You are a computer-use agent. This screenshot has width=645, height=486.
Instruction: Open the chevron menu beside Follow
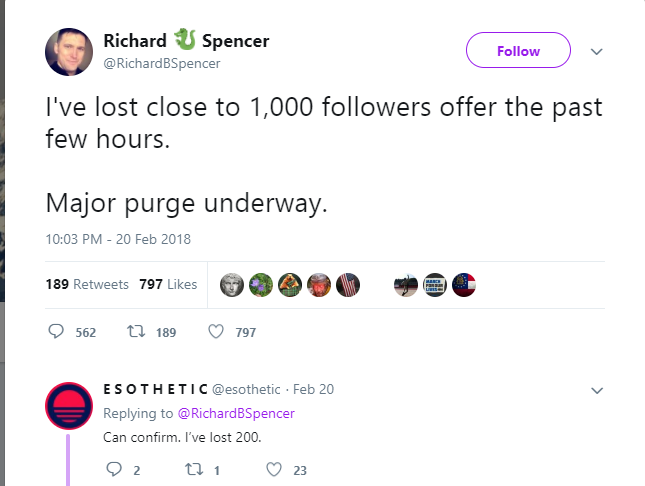click(596, 51)
